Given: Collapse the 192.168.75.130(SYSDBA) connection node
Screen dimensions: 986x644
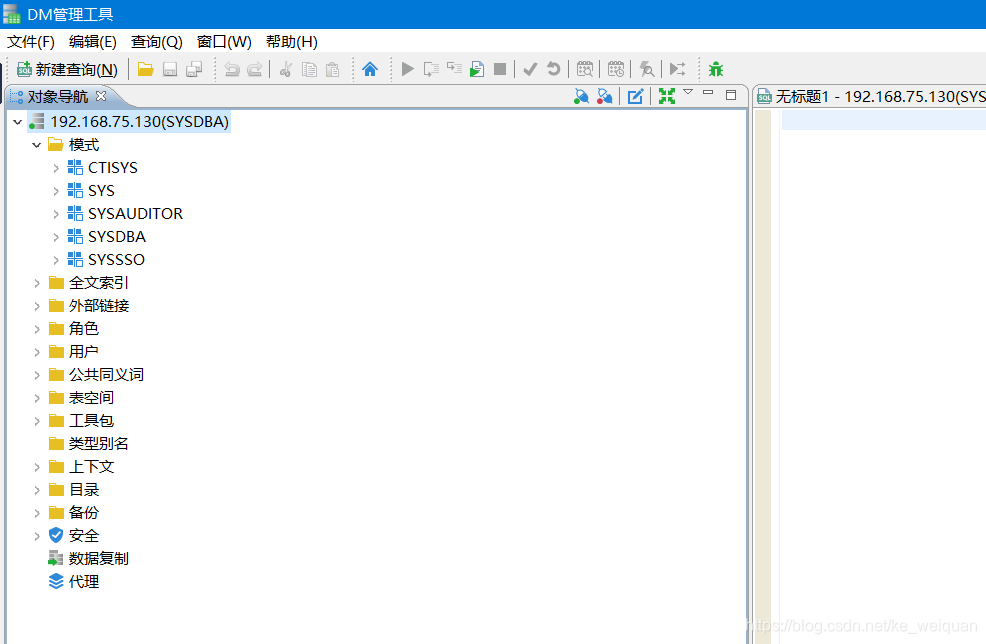Looking at the screenshot, I should pos(18,122).
